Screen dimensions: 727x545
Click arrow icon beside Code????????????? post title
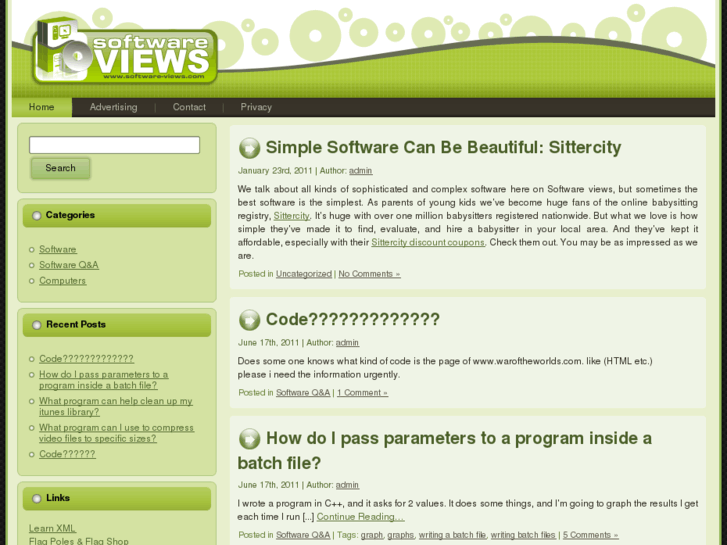point(249,320)
